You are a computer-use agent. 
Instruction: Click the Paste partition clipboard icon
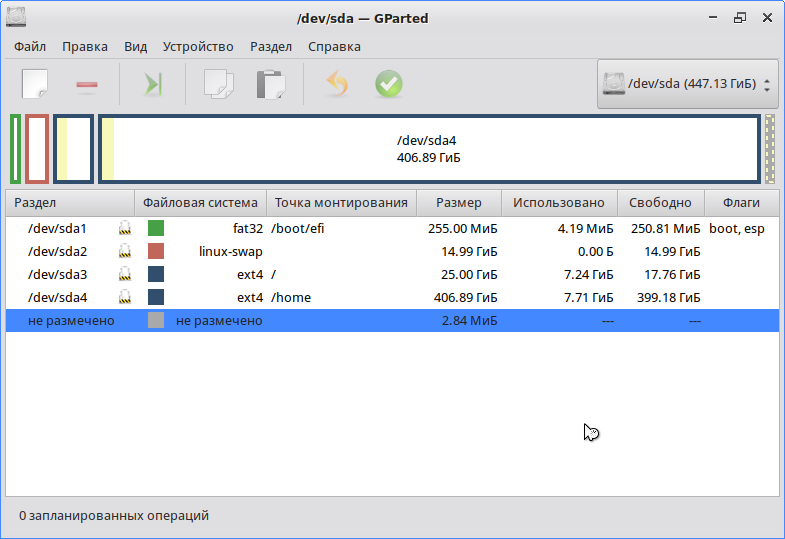click(271, 84)
